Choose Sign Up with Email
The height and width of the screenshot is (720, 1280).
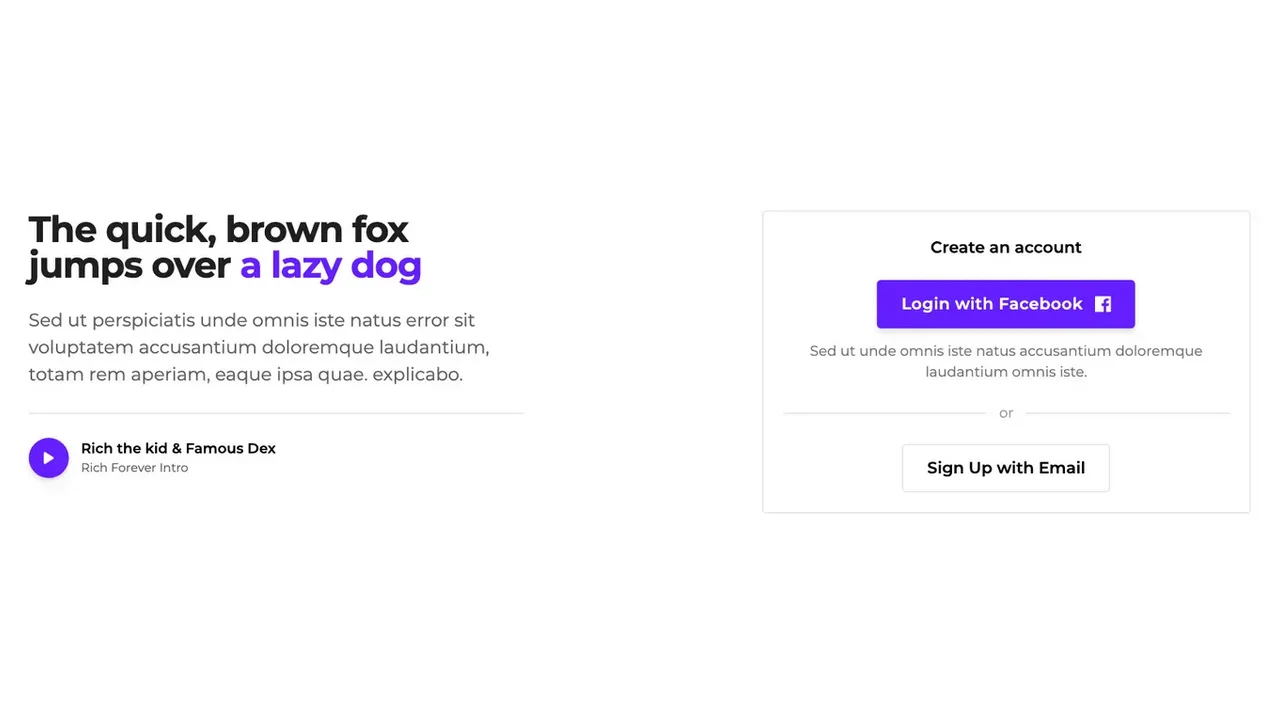(1005, 468)
